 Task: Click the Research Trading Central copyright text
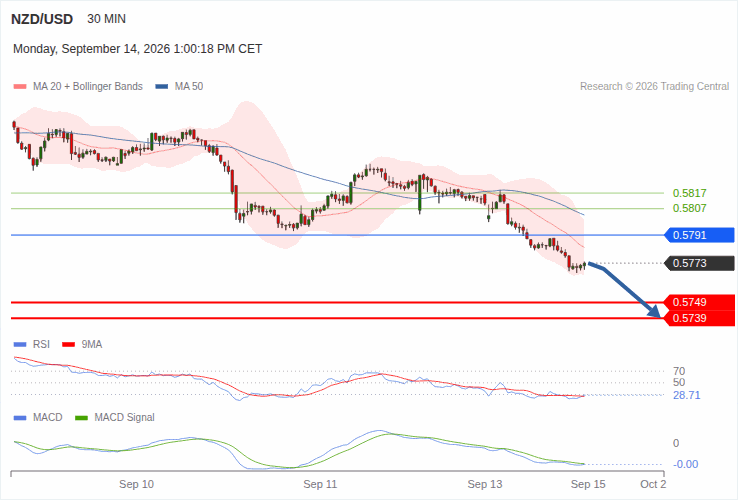pos(654,87)
